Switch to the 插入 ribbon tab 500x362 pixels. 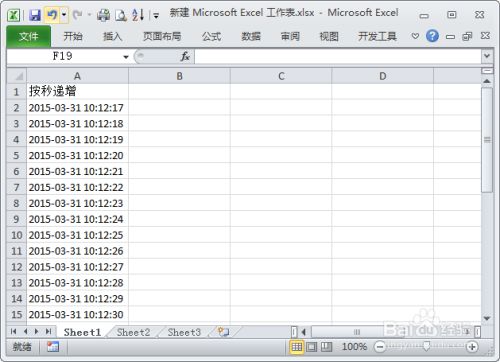112,36
